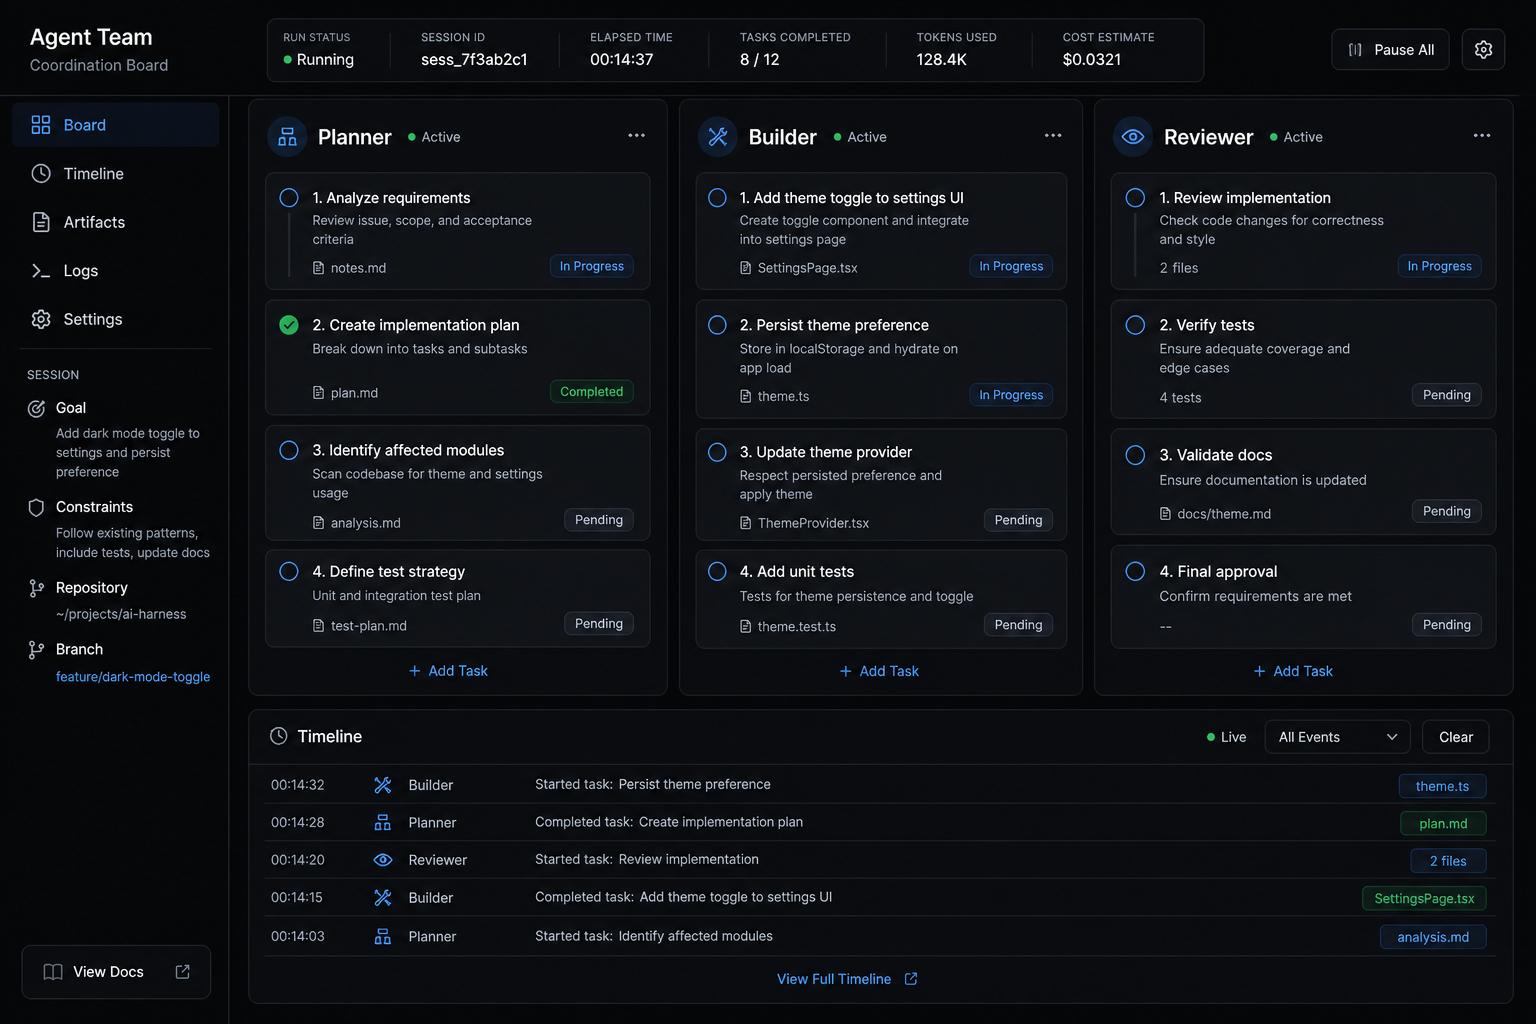This screenshot has width=1536, height=1024.
Task: Check off Define test strategy task
Action: pyautogui.click(x=289, y=572)
